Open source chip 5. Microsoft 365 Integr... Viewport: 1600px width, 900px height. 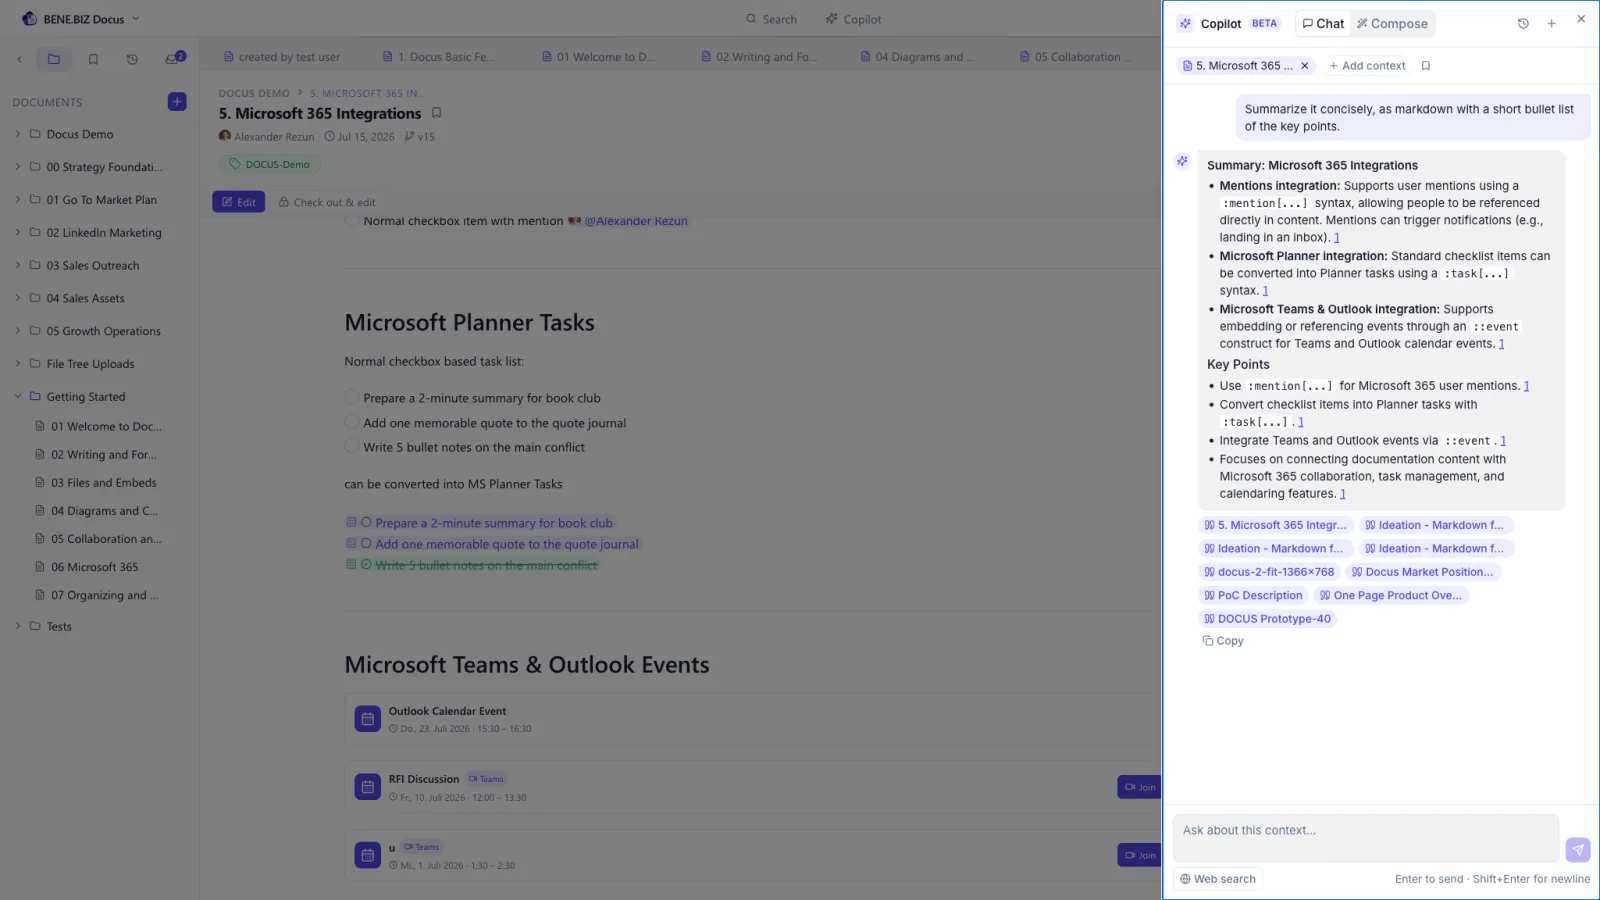[1276, 525]
